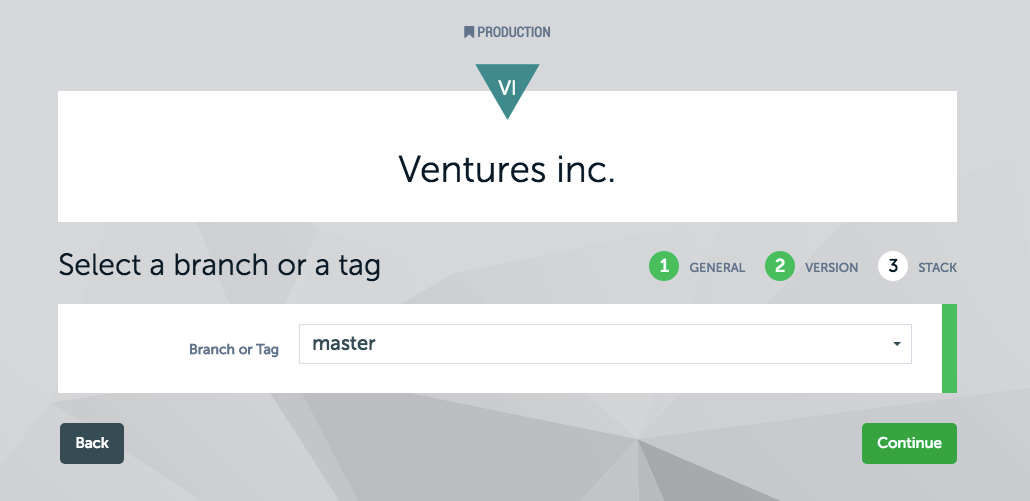Go to the GENERAL step tab
Screen dimensions: 1030x501
[717, 268]
